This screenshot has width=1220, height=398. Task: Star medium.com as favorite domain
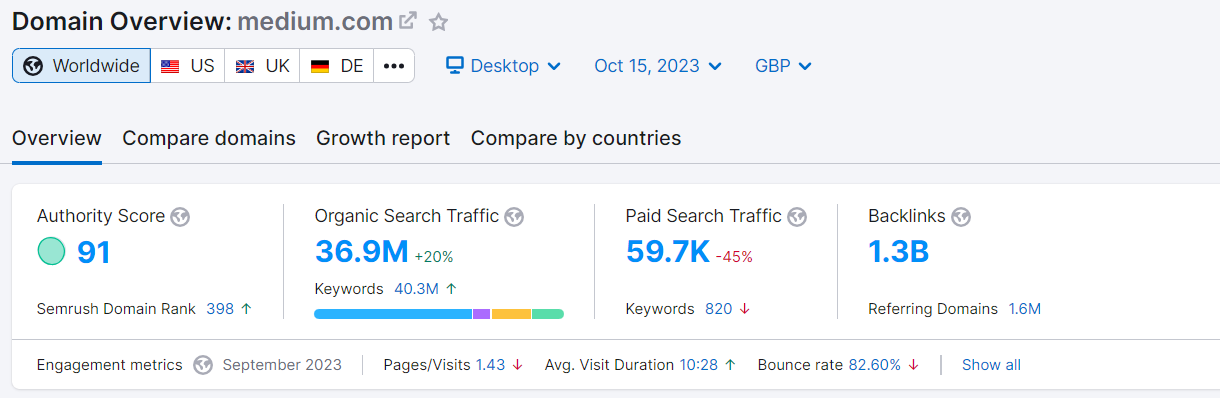pos(438,21)
